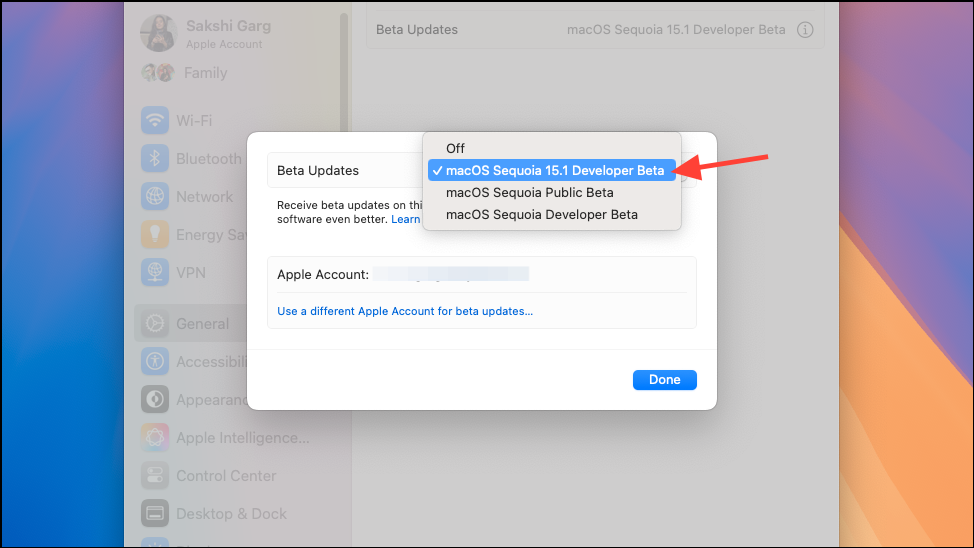Click the 'Bluetooth' sidebar label
This screenshot has height=548, width=974.
coord(209,158)
